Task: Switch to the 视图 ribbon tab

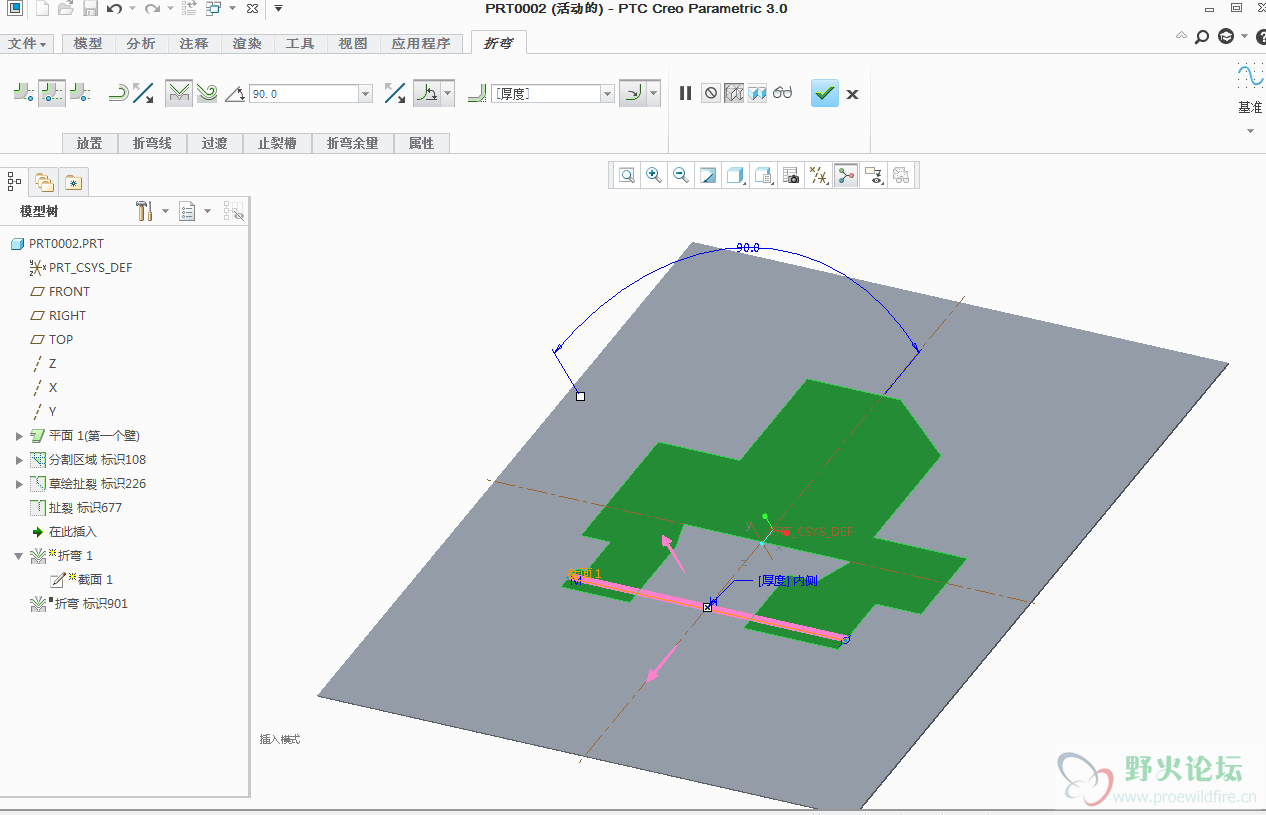Action: [x=353, y=43]
